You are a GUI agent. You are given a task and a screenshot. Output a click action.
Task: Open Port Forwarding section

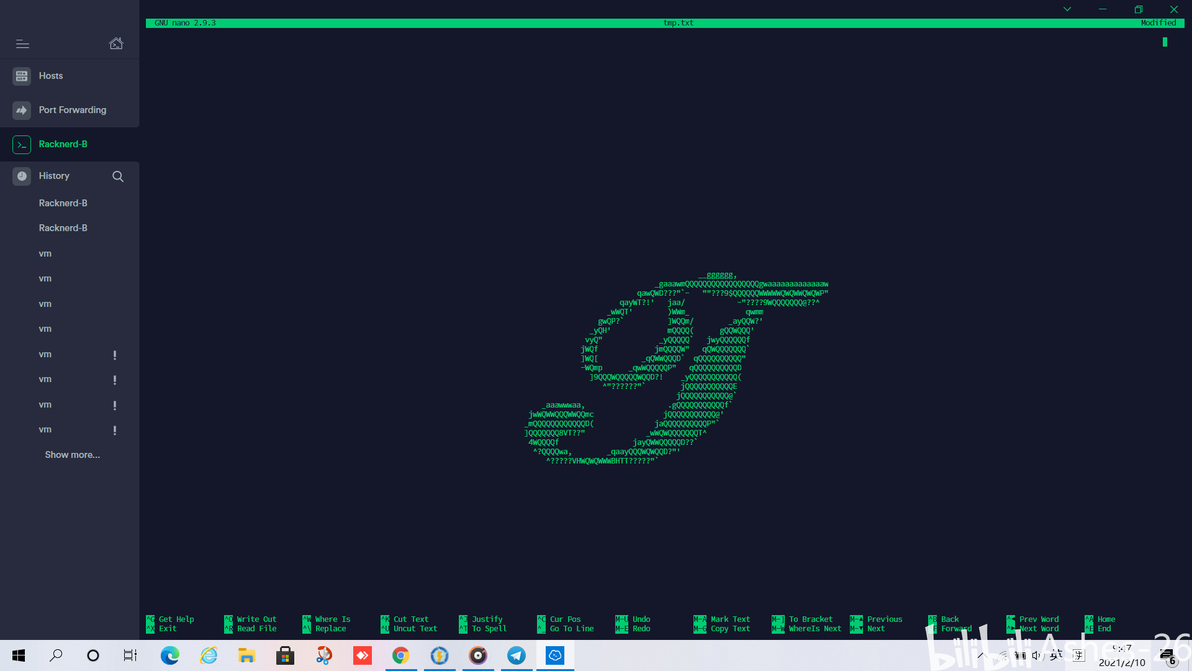point(69,110)
